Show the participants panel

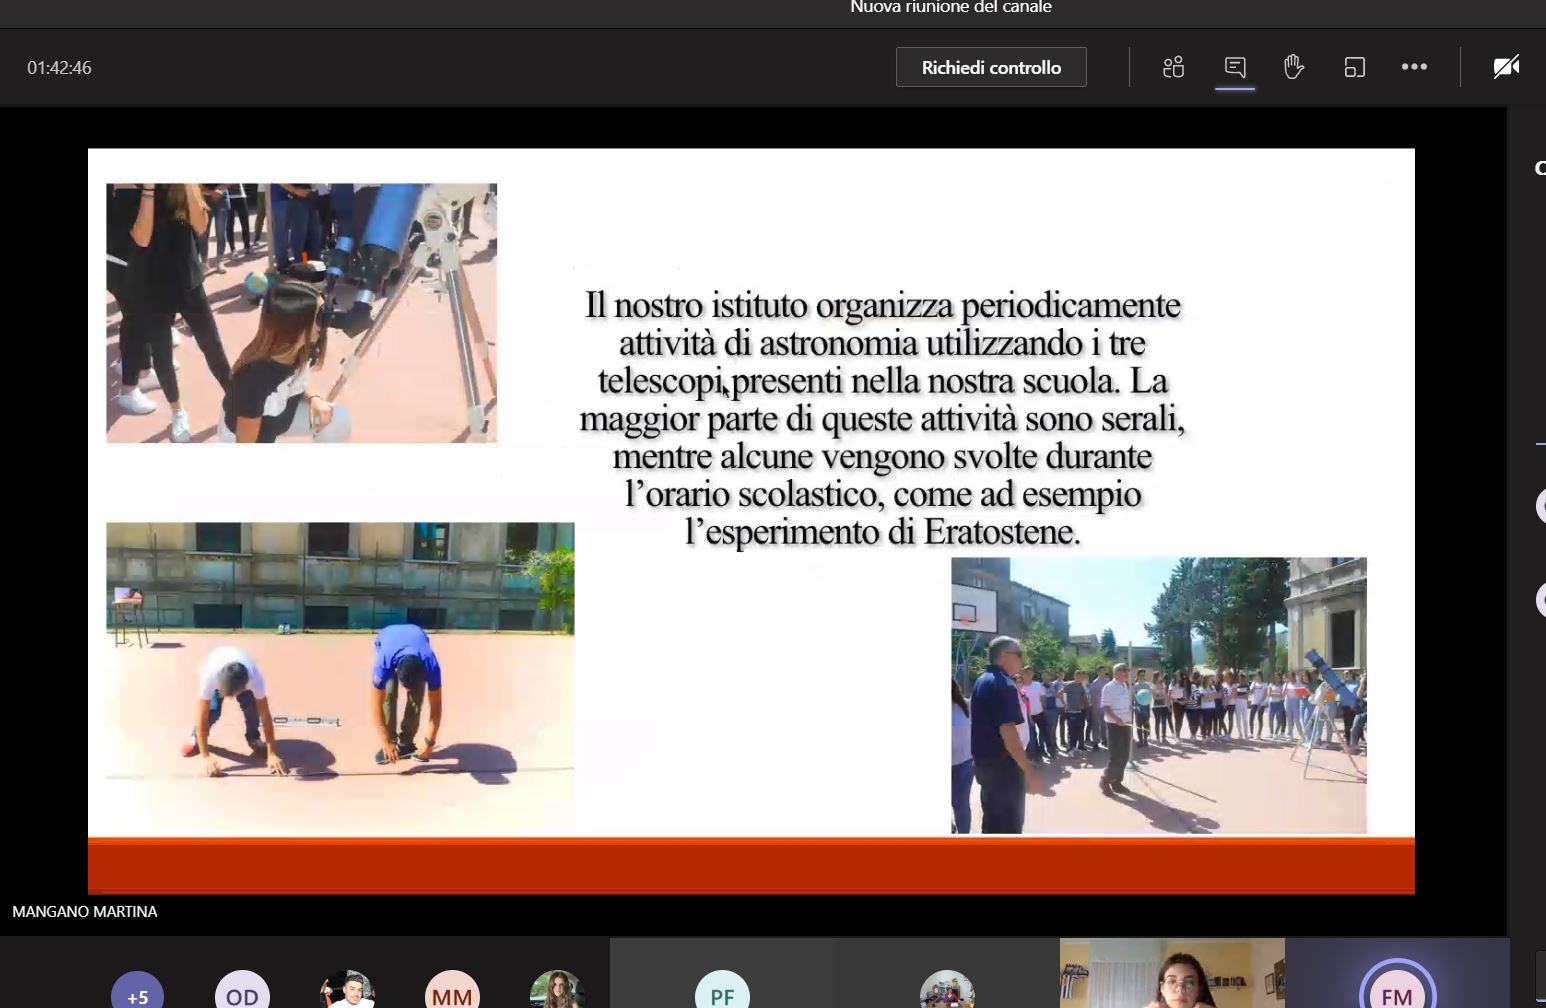tap(1173, 67)
